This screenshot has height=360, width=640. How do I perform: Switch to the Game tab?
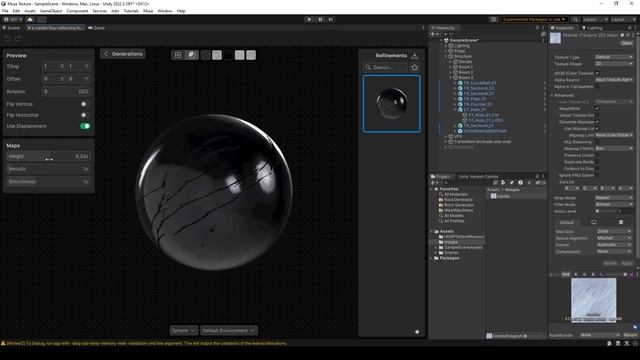click(97, 28)
